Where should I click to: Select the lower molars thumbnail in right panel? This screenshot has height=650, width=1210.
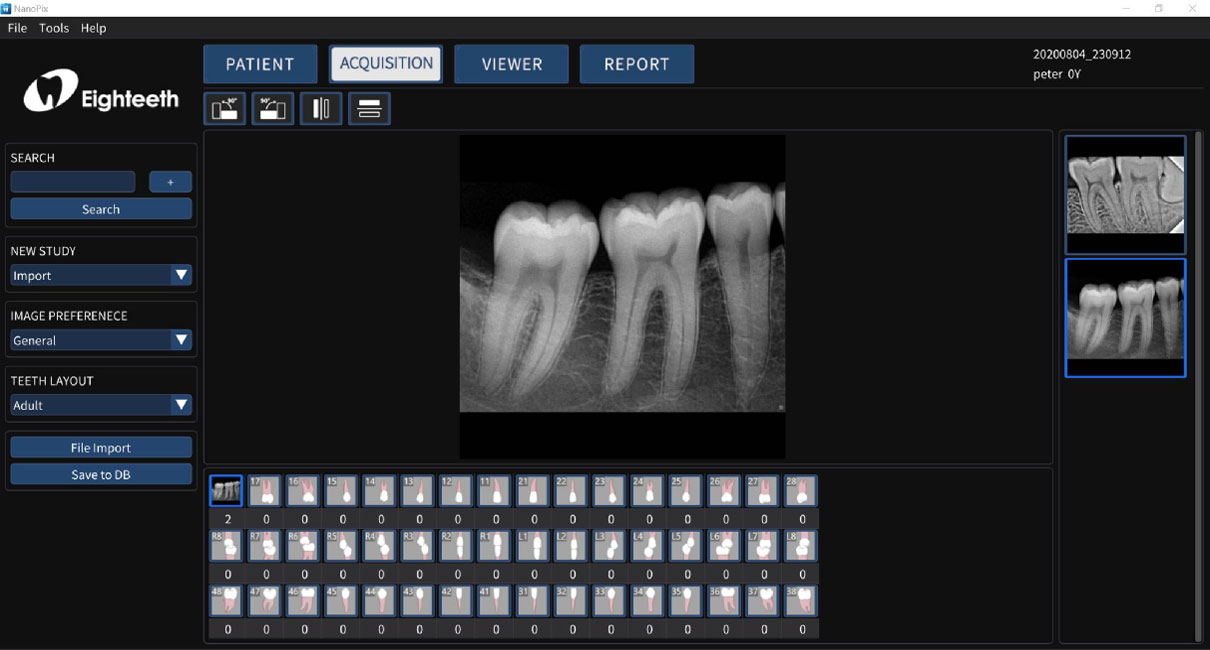(x=1125, y=317)
